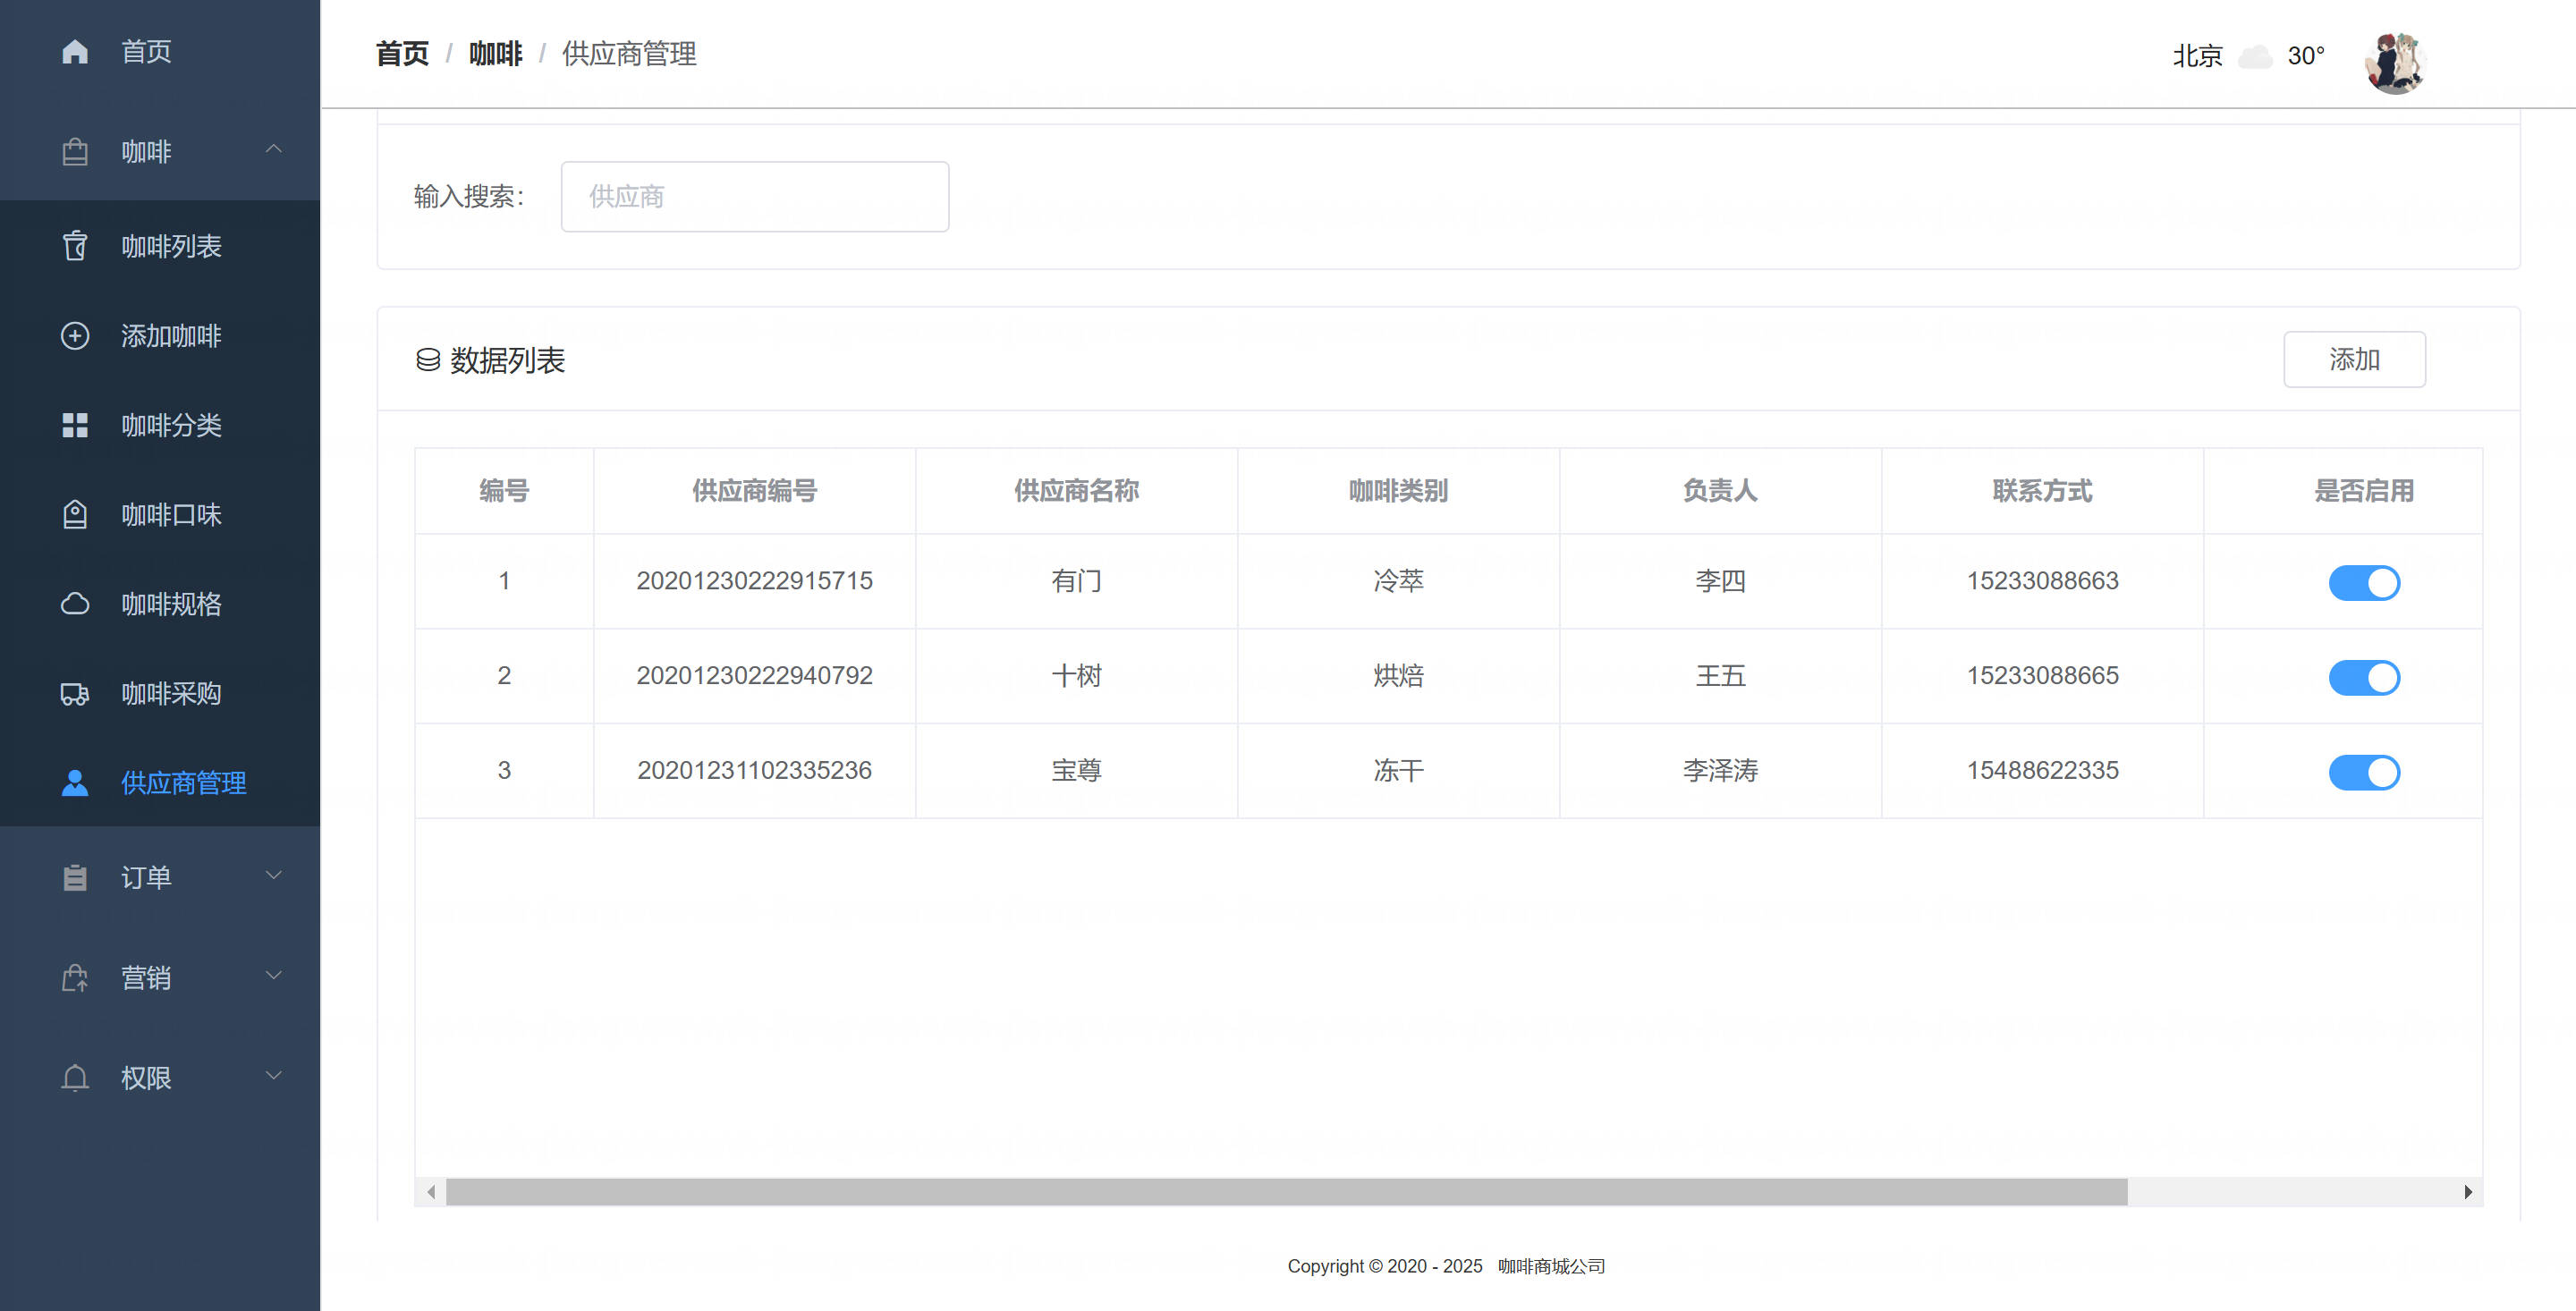Click the database icon beside 数据列表

pos(428,360)
